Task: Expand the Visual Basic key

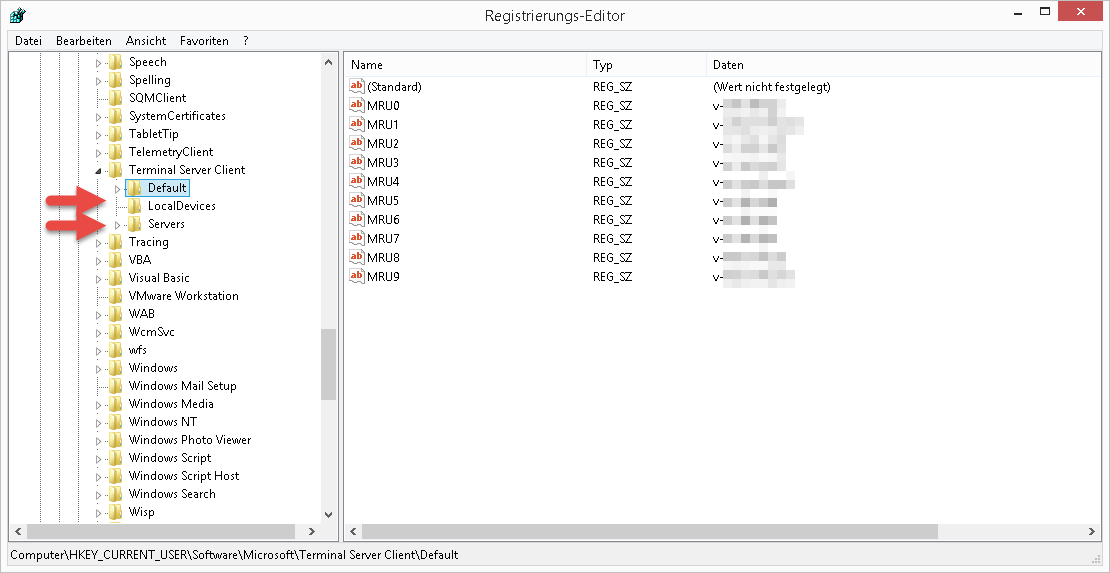Action: coord(98,278)
